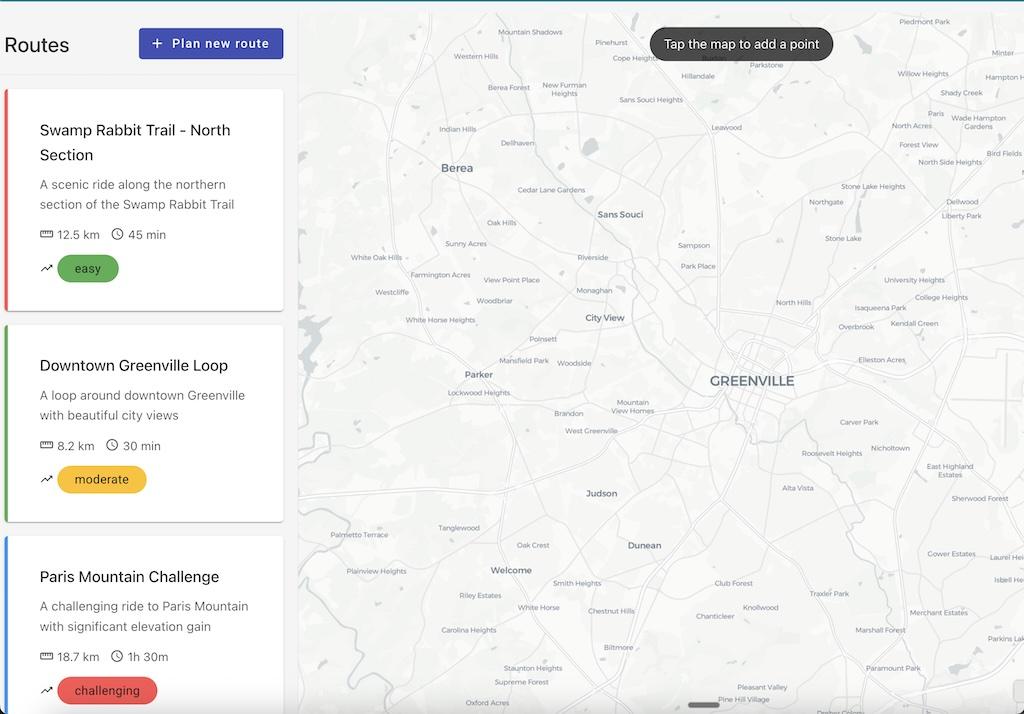The height and width of the screenshot is (714, 1024).
Task: Click the Stone Lake label on the map
Action: (x=843, y=238)
